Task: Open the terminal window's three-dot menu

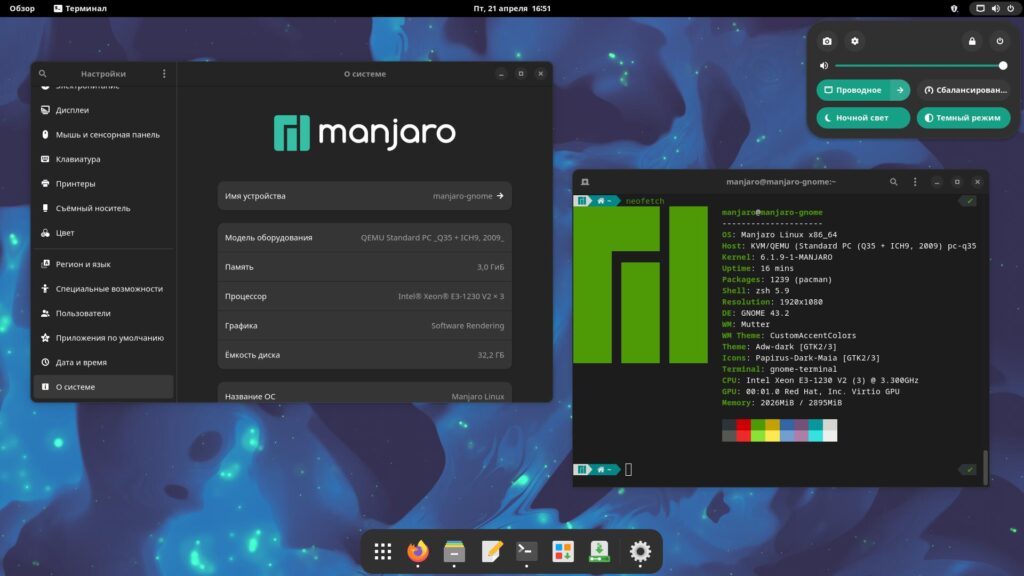Action: (915, 182)
